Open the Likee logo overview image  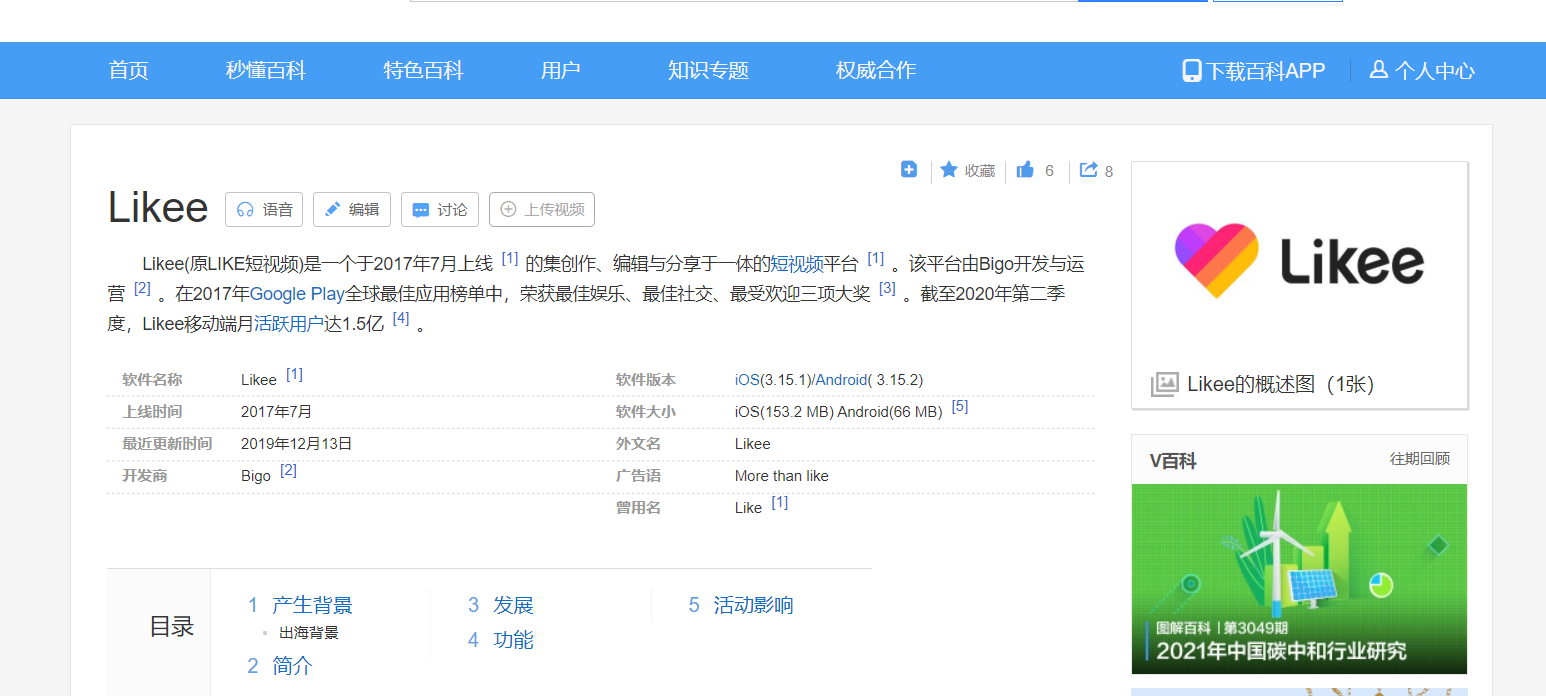point(1299,261)
